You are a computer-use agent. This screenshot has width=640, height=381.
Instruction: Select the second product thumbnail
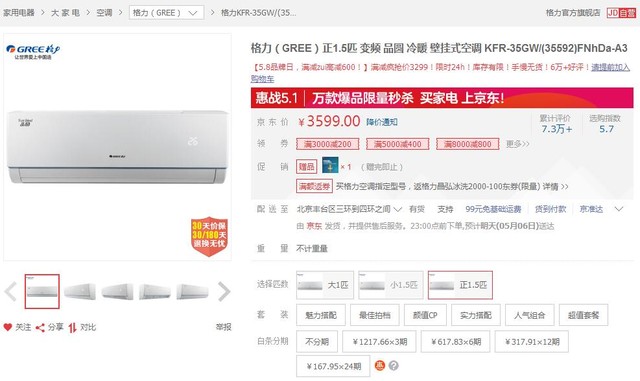click(x=80, y=292)
